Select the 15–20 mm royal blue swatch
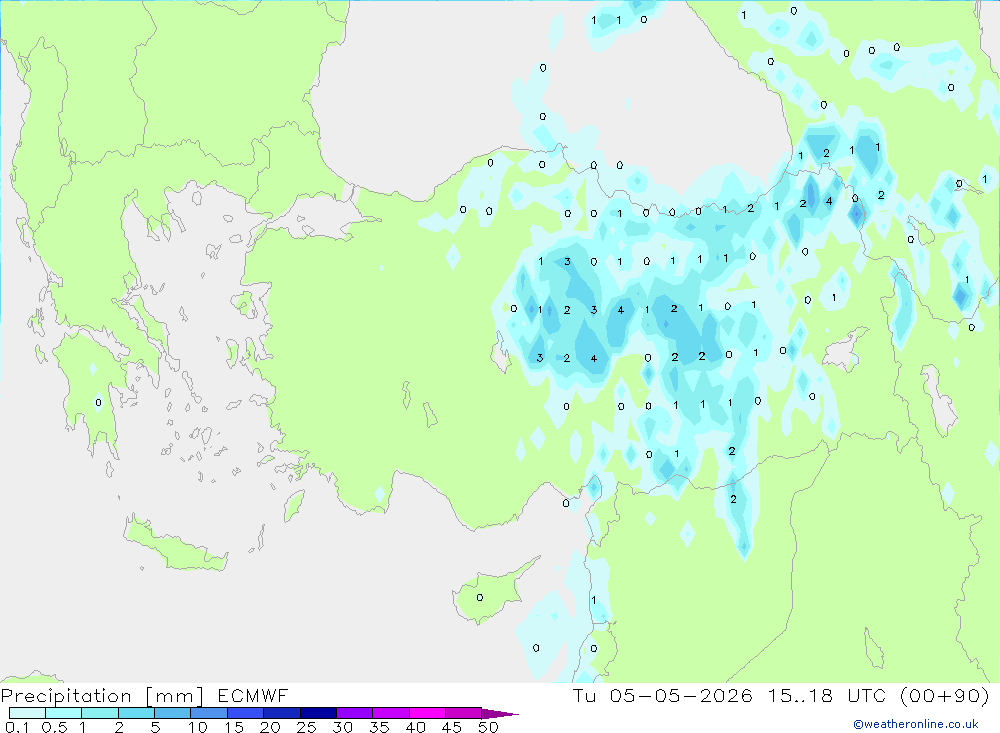Viewport: 1000px width, 733px height. 246,713
